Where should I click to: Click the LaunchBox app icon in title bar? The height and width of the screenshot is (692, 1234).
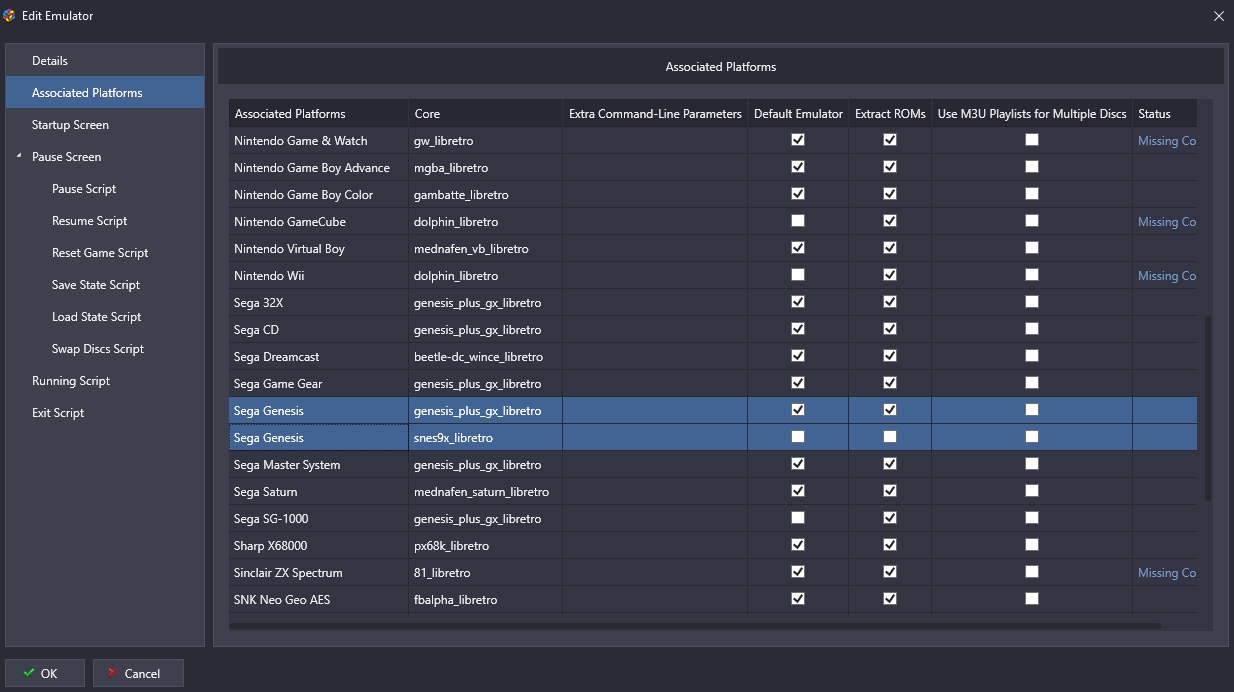point(10,15)
